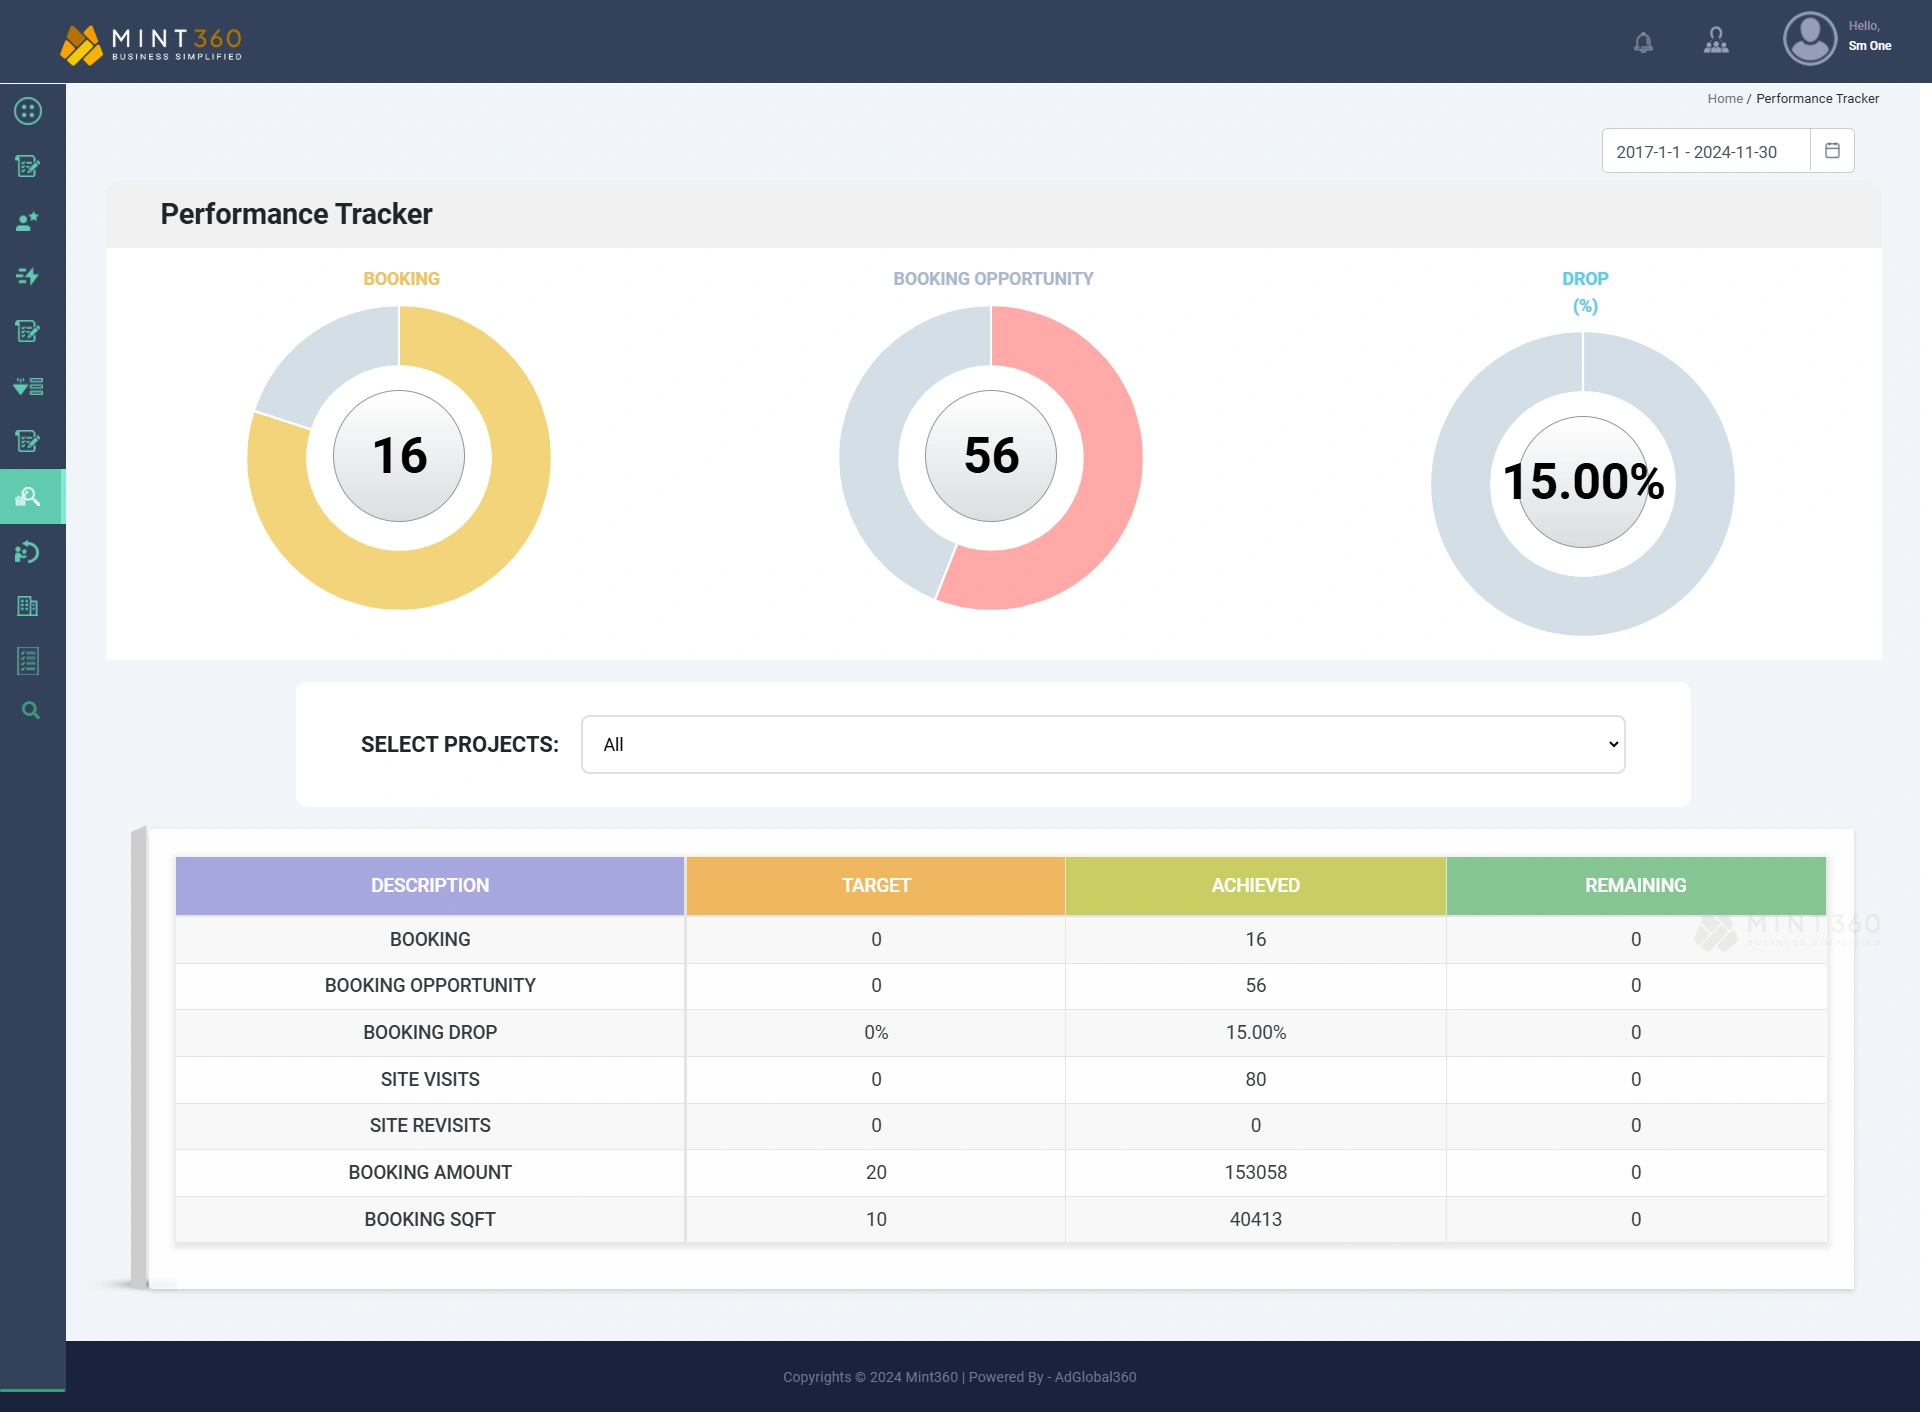Open the funnel filter list sidebar icon
Image resolution: width=1932 pixels, height=1412 pixels.
click(x=28, y=386)
